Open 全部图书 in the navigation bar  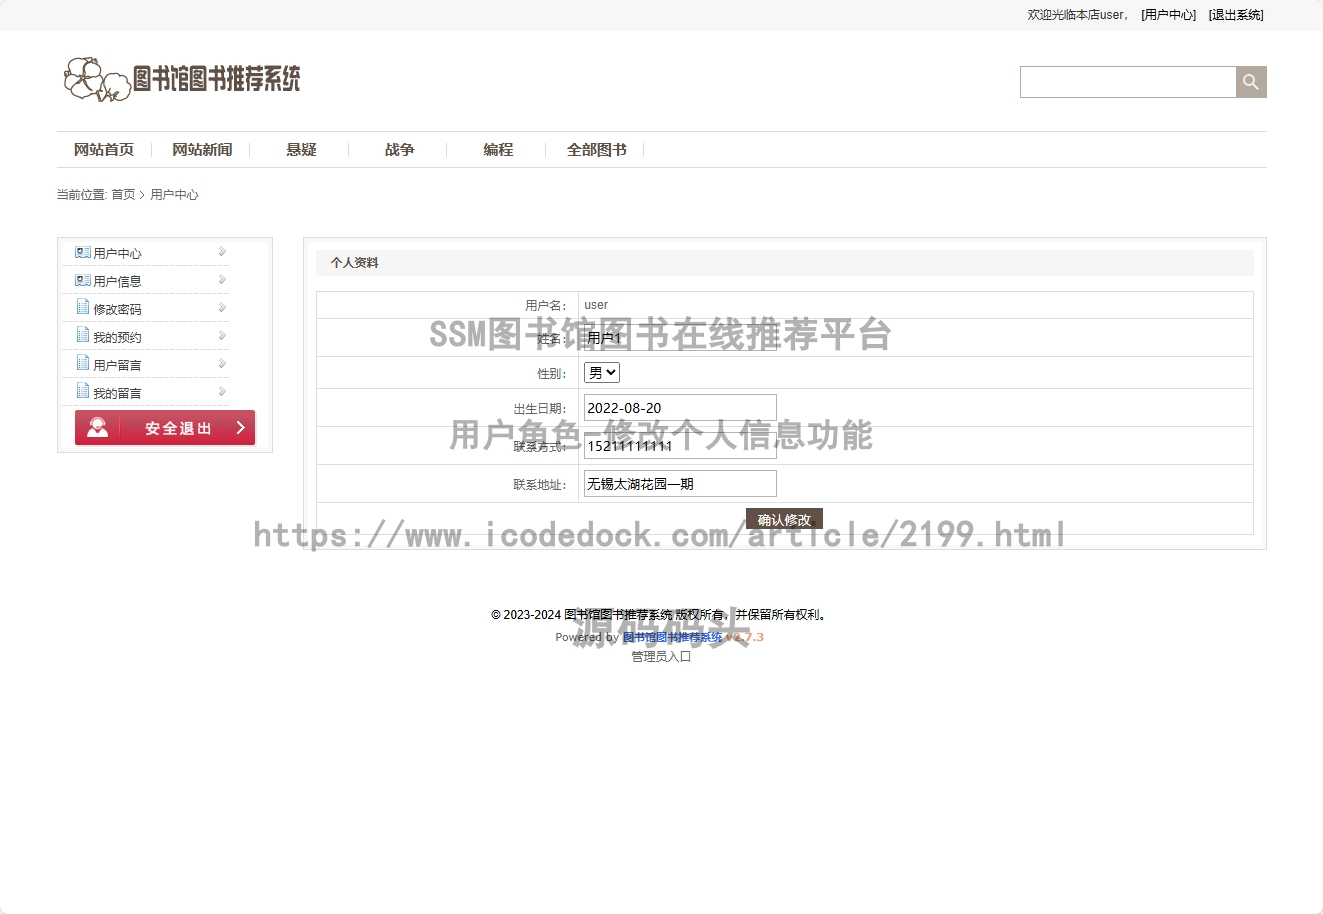click(597, 150)
